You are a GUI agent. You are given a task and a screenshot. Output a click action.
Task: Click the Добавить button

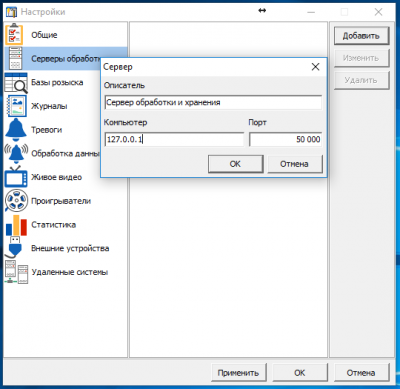click(x=361, y=36)
